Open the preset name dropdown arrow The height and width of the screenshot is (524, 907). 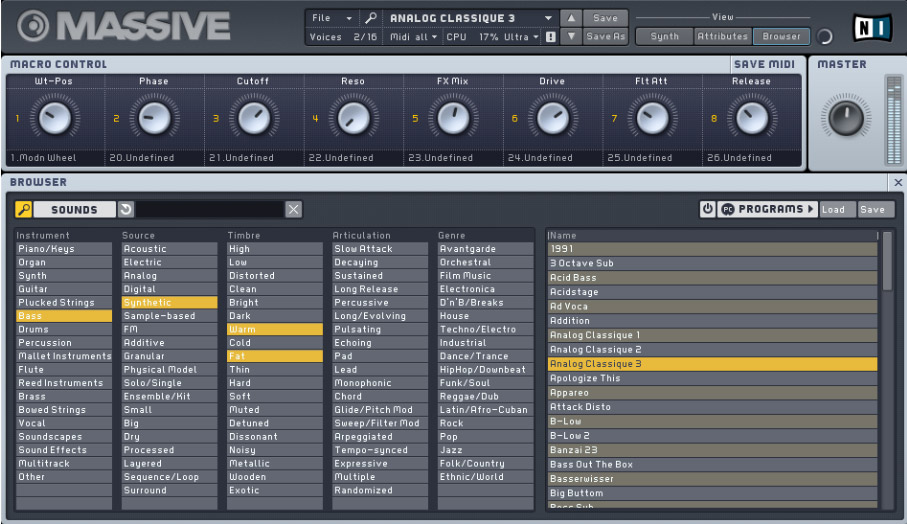[x=548, y=18]
